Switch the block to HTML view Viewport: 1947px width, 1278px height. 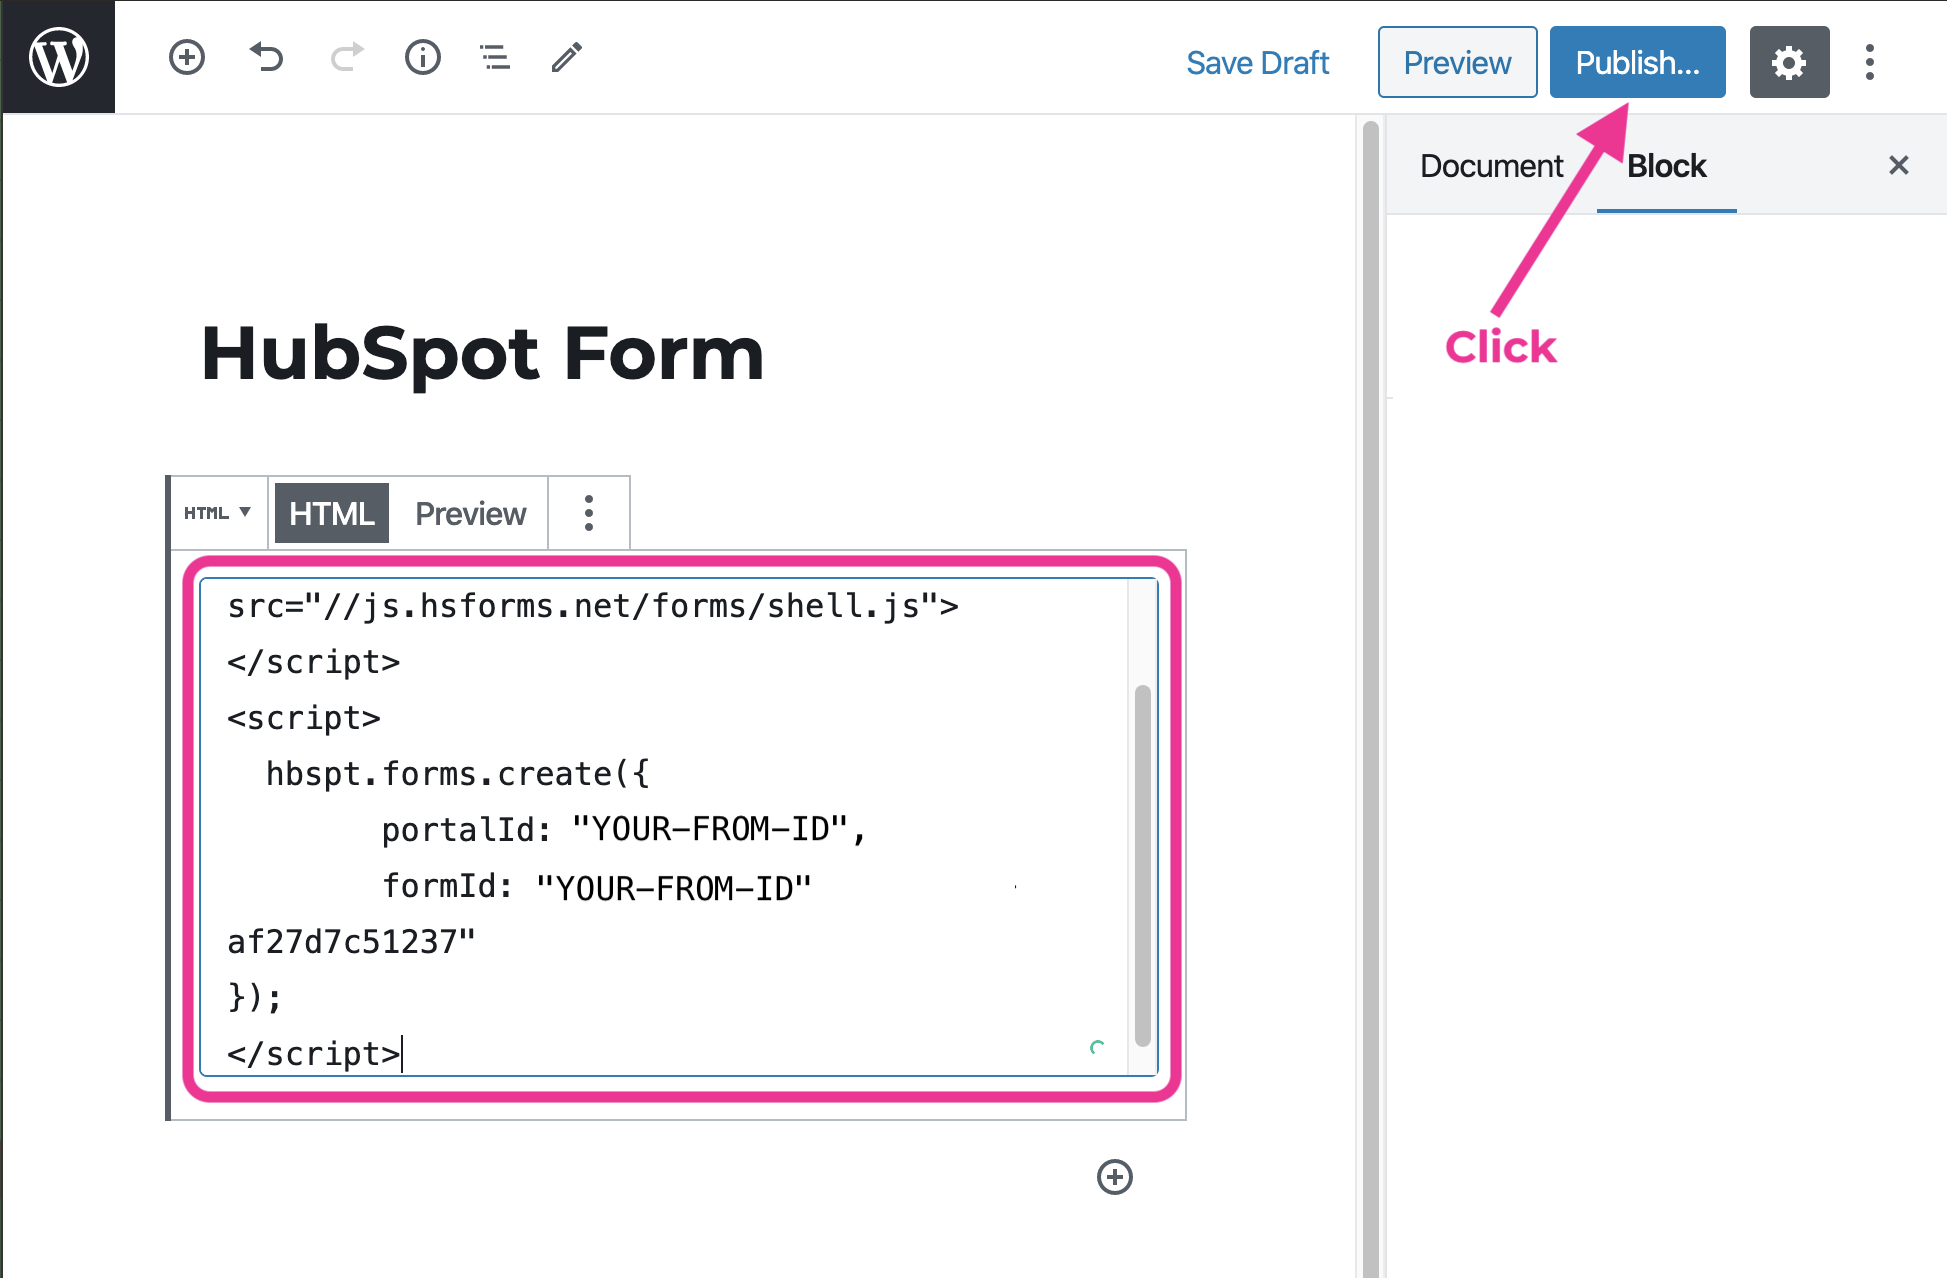point(331,513)
